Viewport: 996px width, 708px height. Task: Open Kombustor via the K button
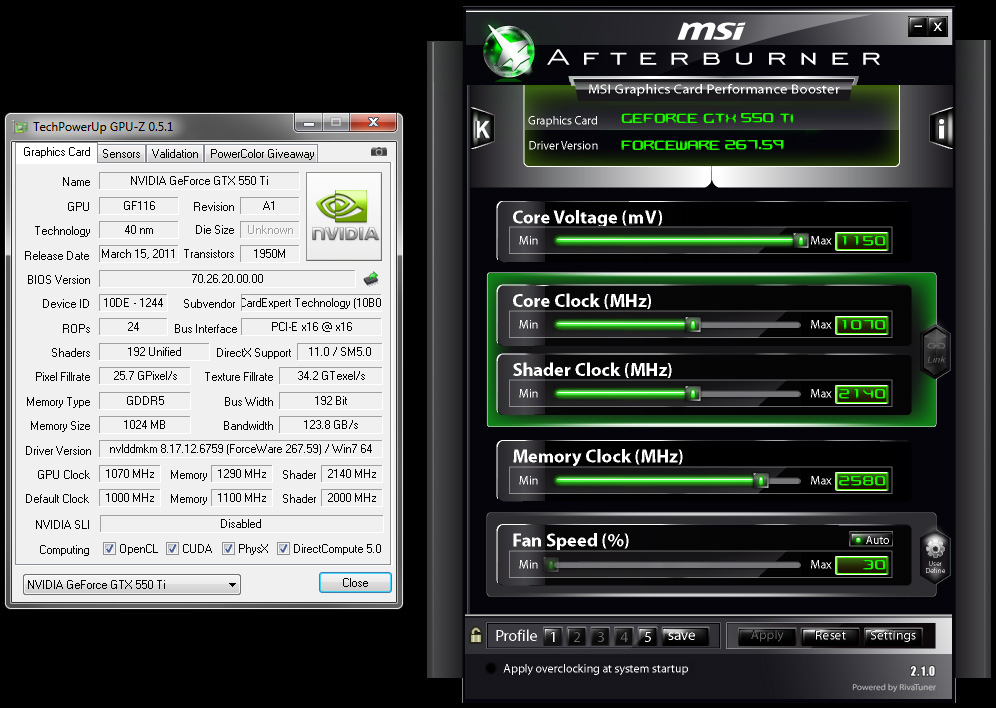click(x=483, y=130)
